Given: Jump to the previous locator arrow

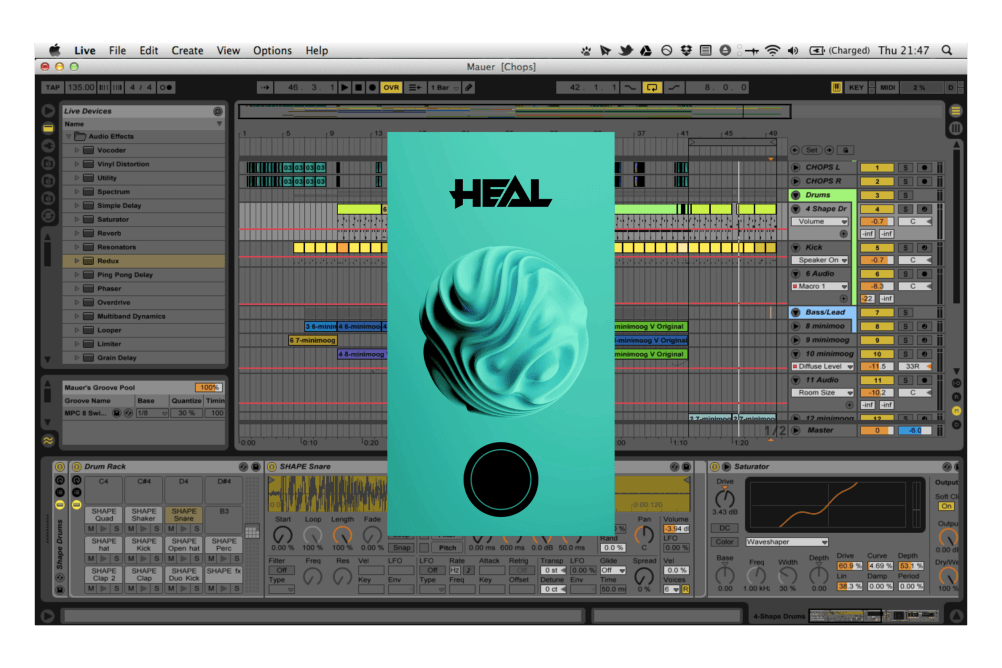Looking at the screenshot, I should tap(795, 150).
